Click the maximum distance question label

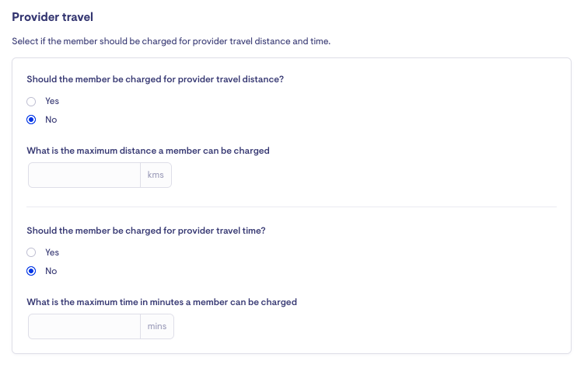(148, 151)
